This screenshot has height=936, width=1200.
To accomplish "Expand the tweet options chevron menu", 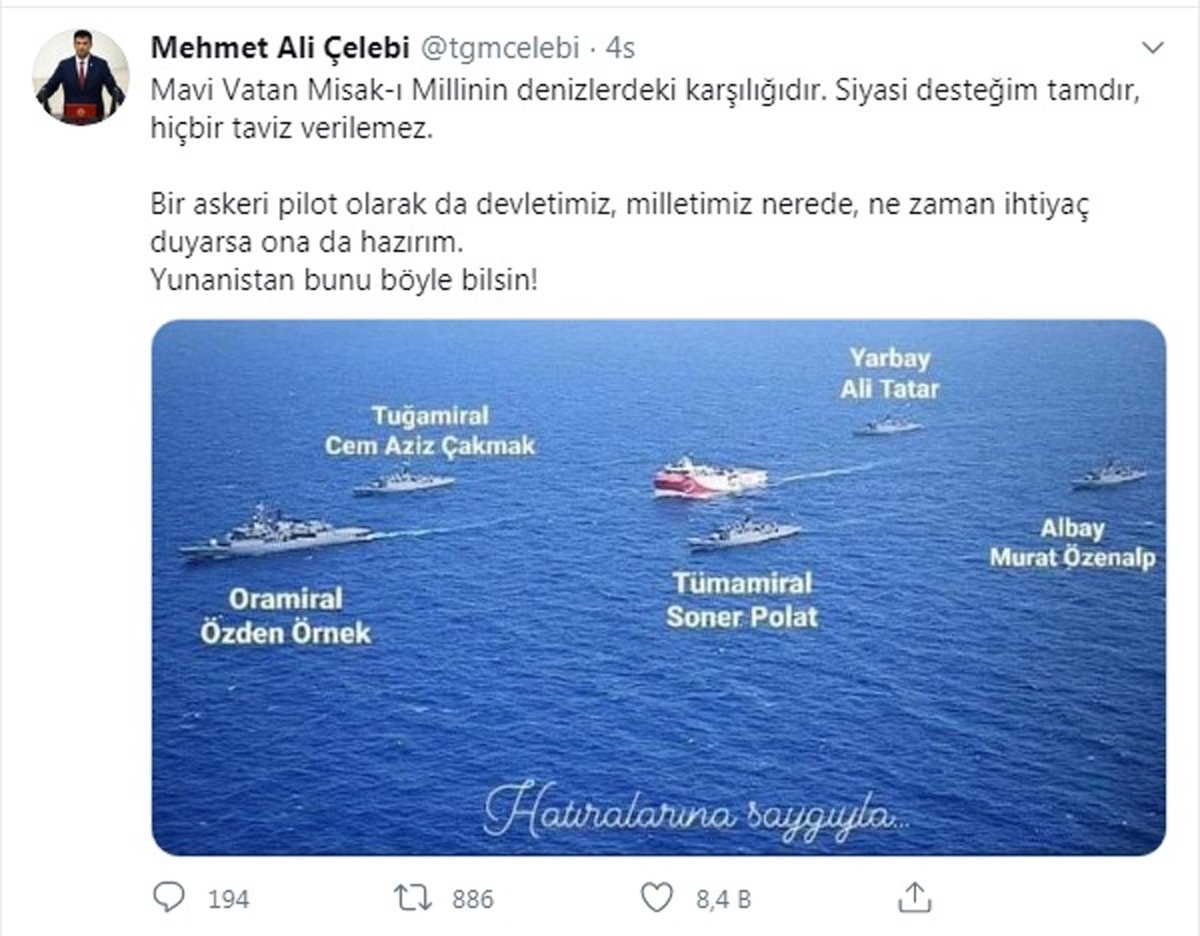I will [x=1152, y=47].
